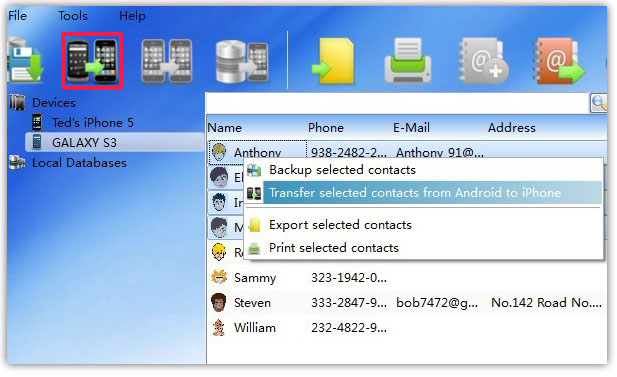The width and height of the screenshot is (617, 377).
Task: Select the William contact name
Action: (x=255, y=328)
